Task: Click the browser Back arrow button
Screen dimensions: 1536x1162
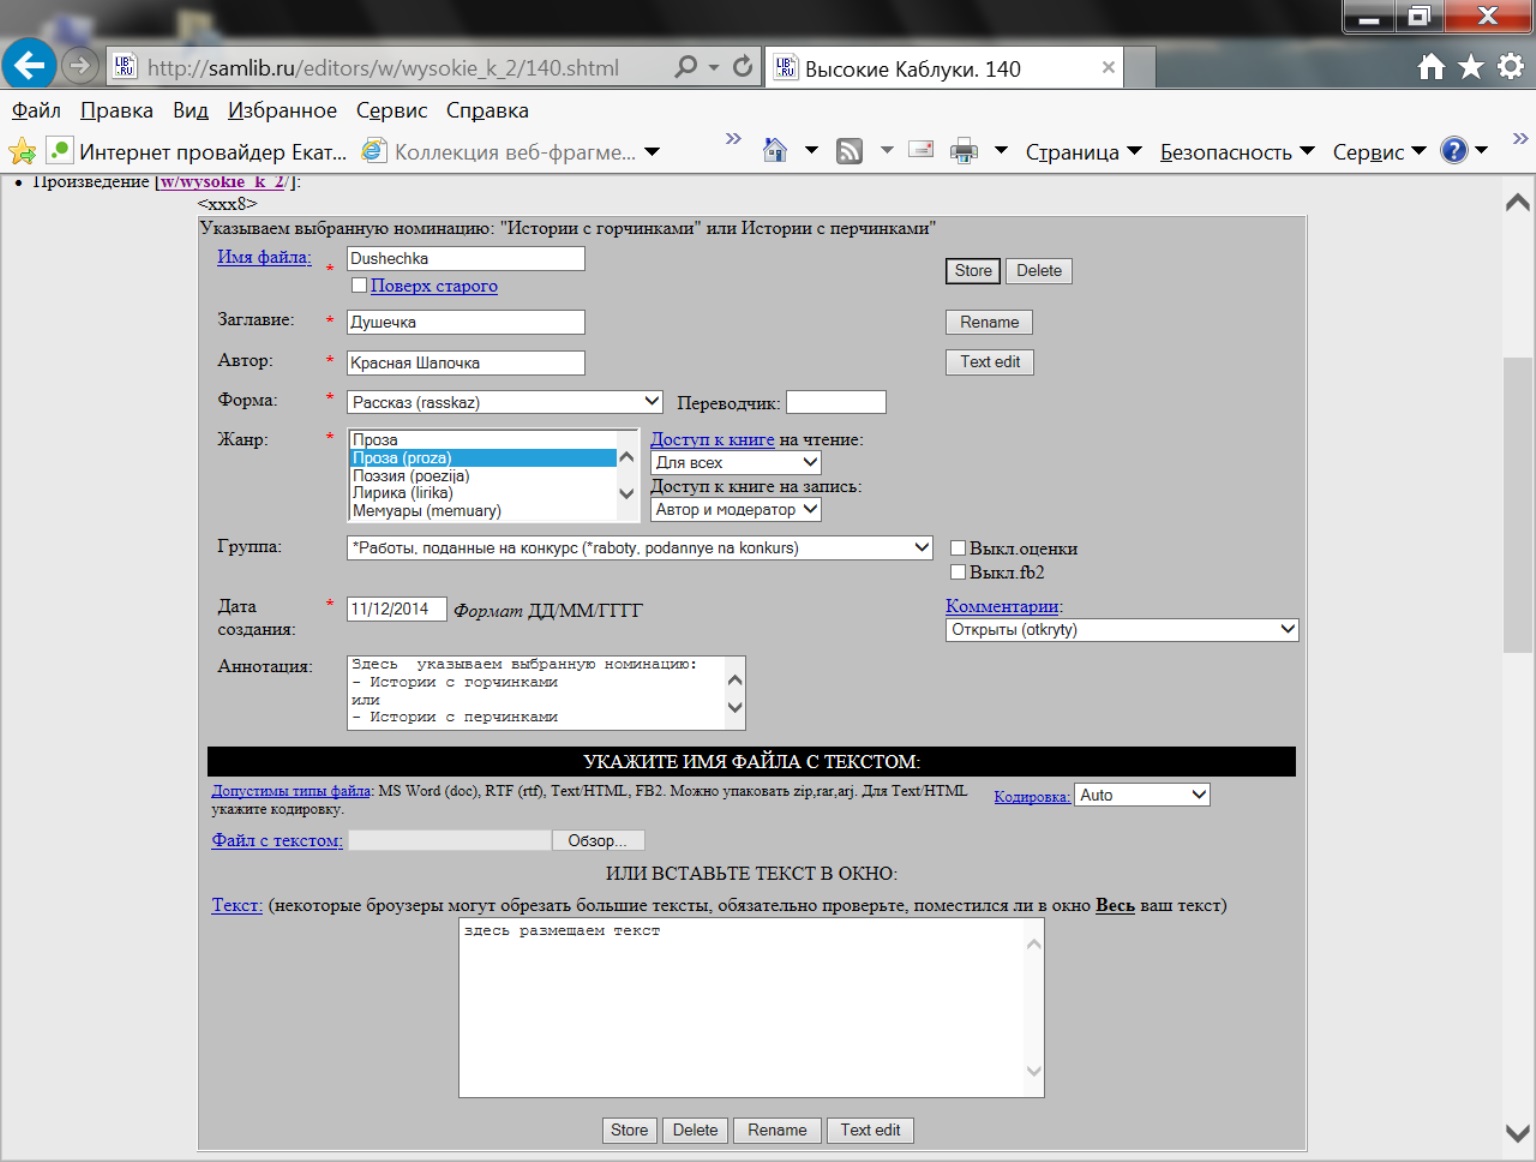Action: tap(29, 66)
